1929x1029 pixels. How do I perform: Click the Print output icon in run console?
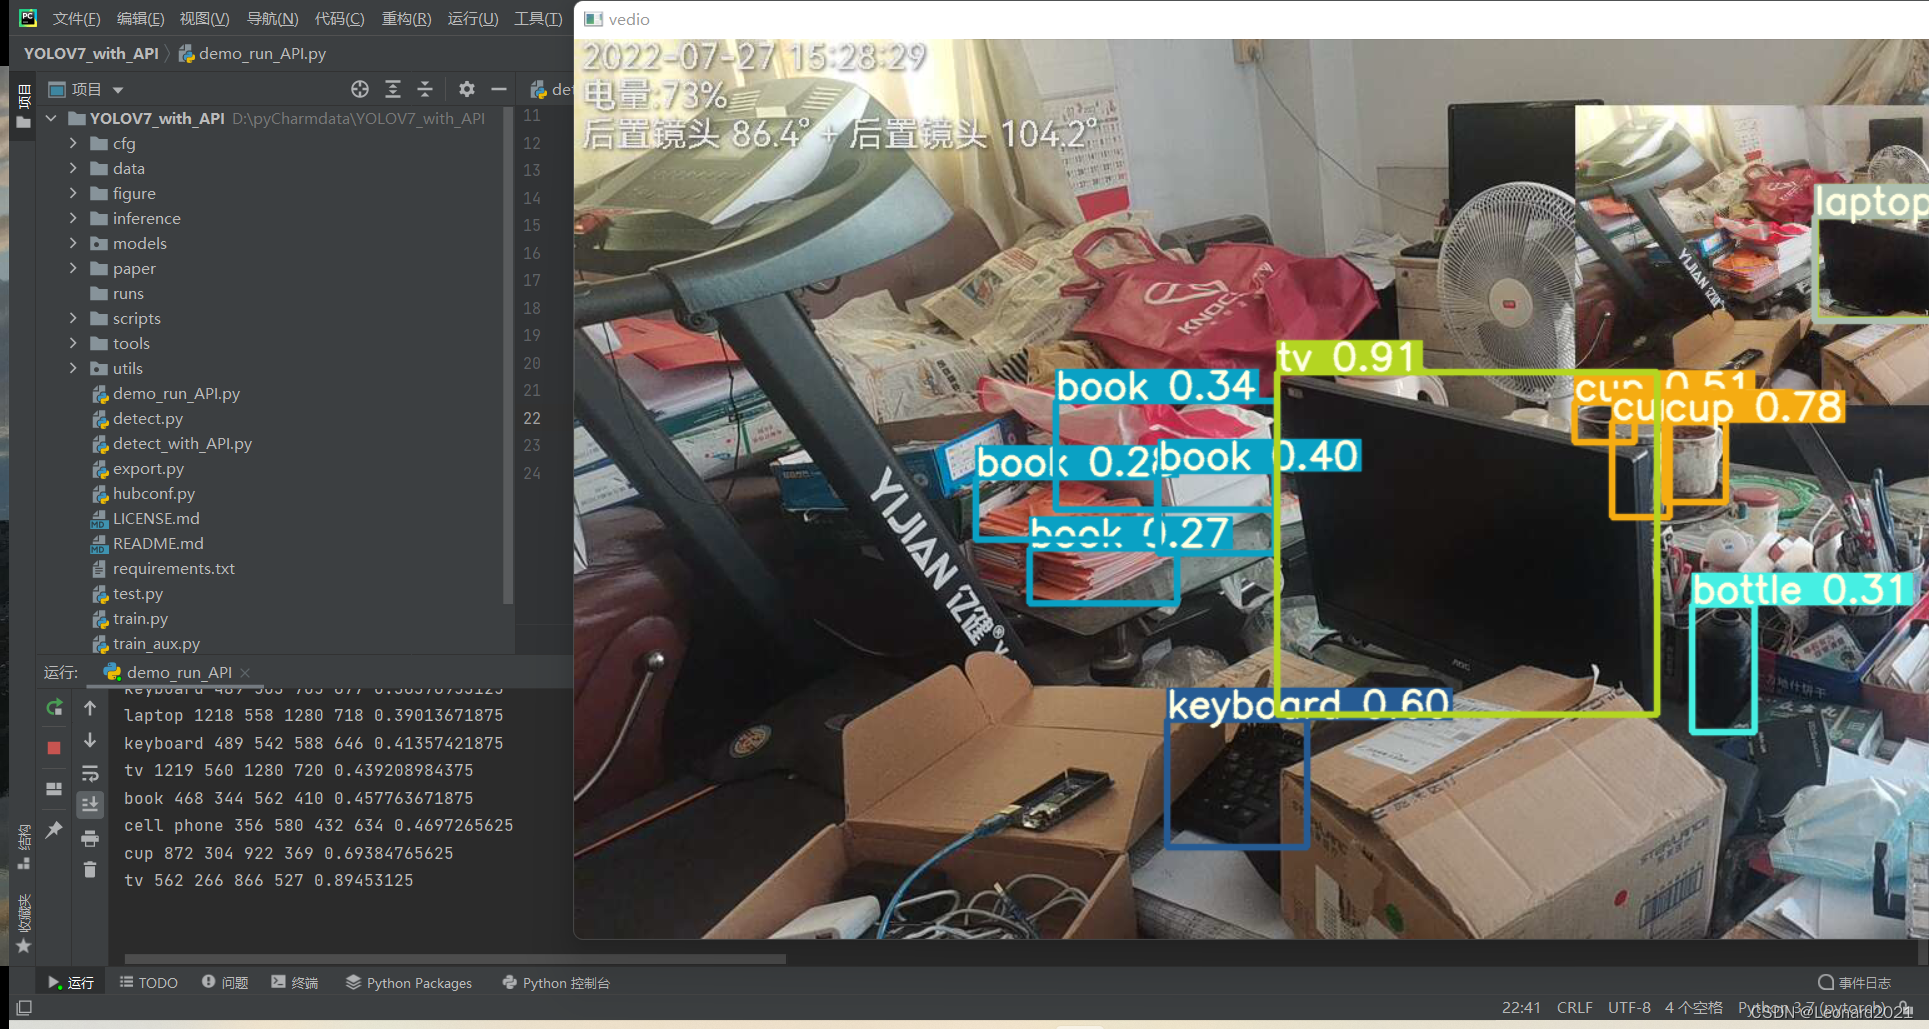coord(90,838)
